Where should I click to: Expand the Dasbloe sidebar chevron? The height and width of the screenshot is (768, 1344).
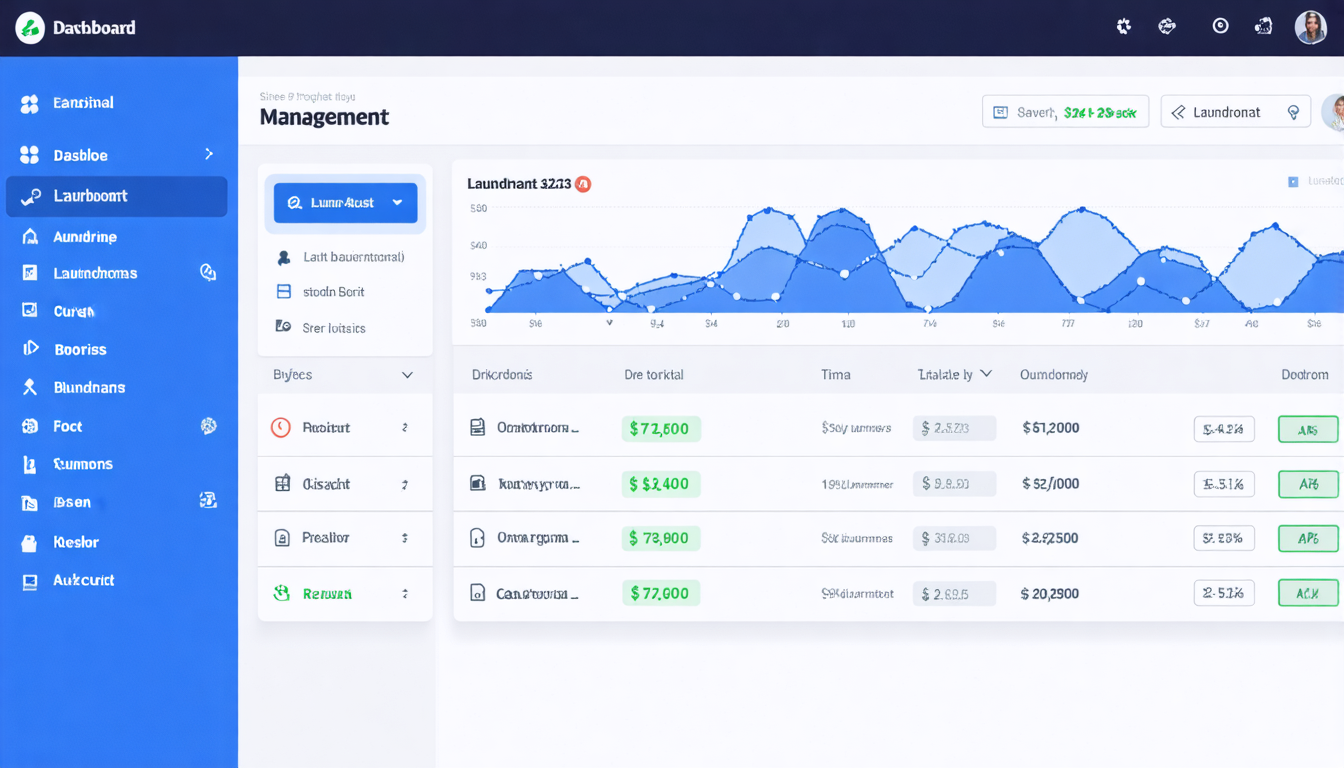tap(209, 154)
